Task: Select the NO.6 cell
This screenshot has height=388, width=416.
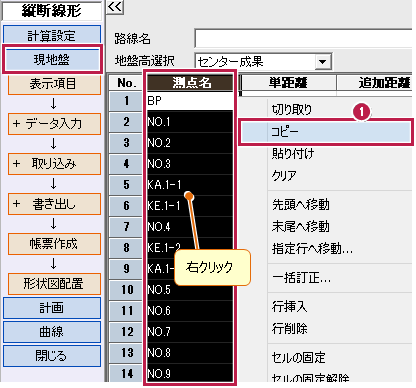Action: pyautogui.click(x=190, y=311)
